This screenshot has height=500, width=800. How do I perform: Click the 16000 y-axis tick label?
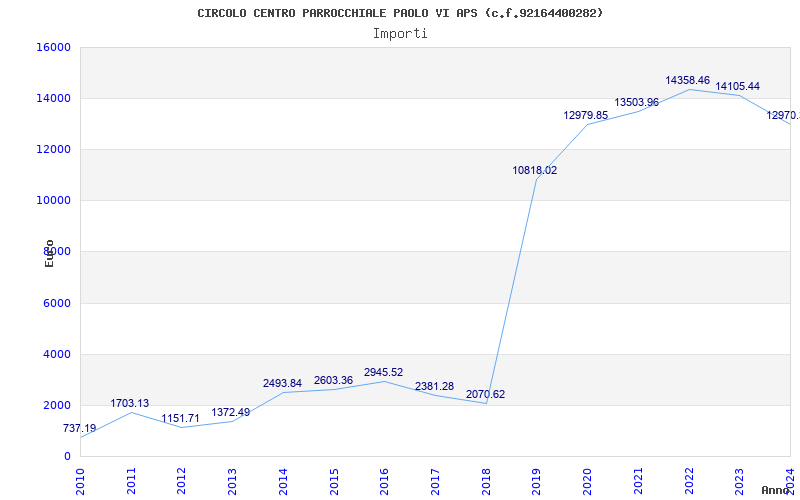(53, 47)
